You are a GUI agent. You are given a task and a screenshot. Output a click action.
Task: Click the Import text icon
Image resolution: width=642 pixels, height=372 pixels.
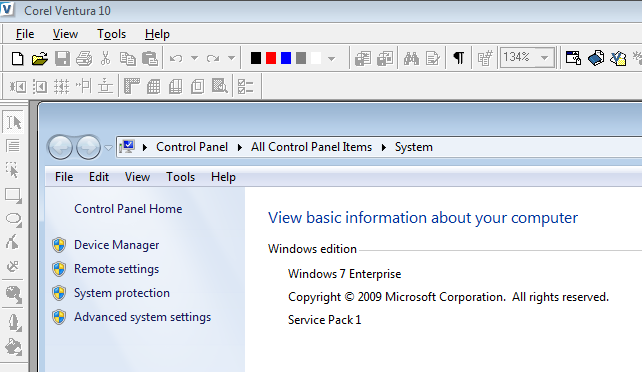click(x=363, y=59)
